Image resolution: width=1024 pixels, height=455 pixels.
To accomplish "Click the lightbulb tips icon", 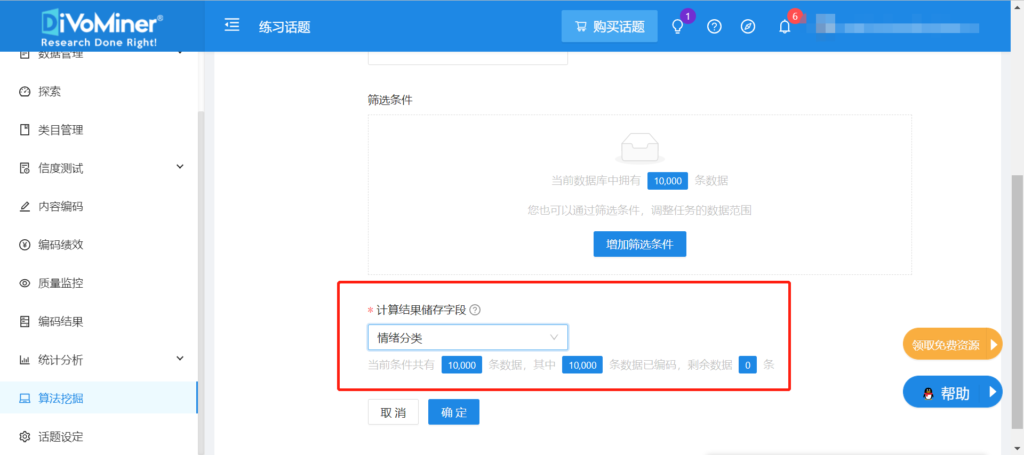I will (678, 27).
